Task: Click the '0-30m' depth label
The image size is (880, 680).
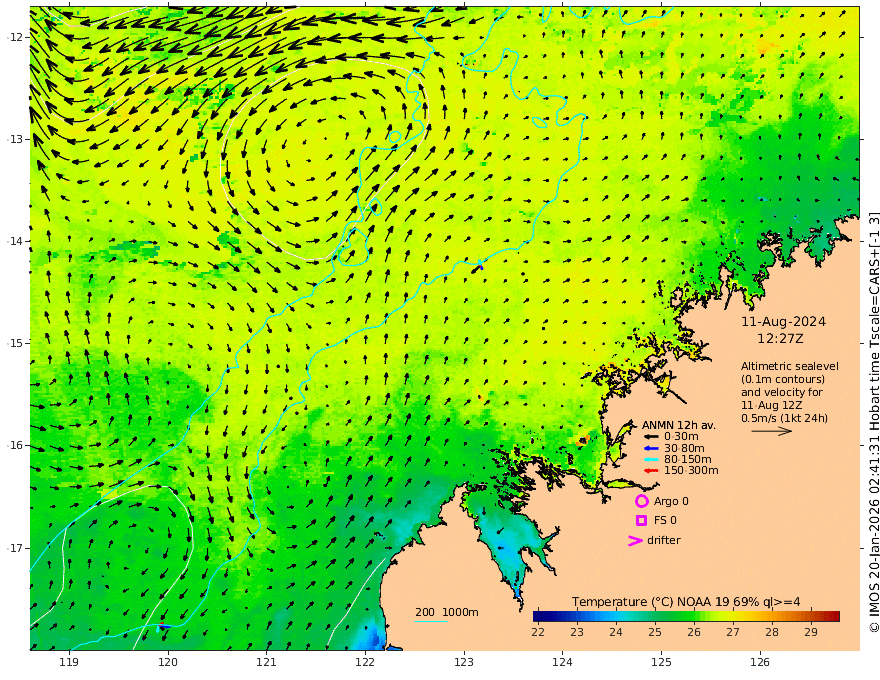Action: [681, 437]
